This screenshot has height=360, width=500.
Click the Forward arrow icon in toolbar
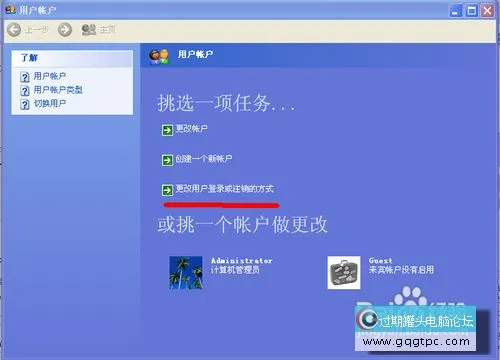pyautogui.click(x=65, y=30)
